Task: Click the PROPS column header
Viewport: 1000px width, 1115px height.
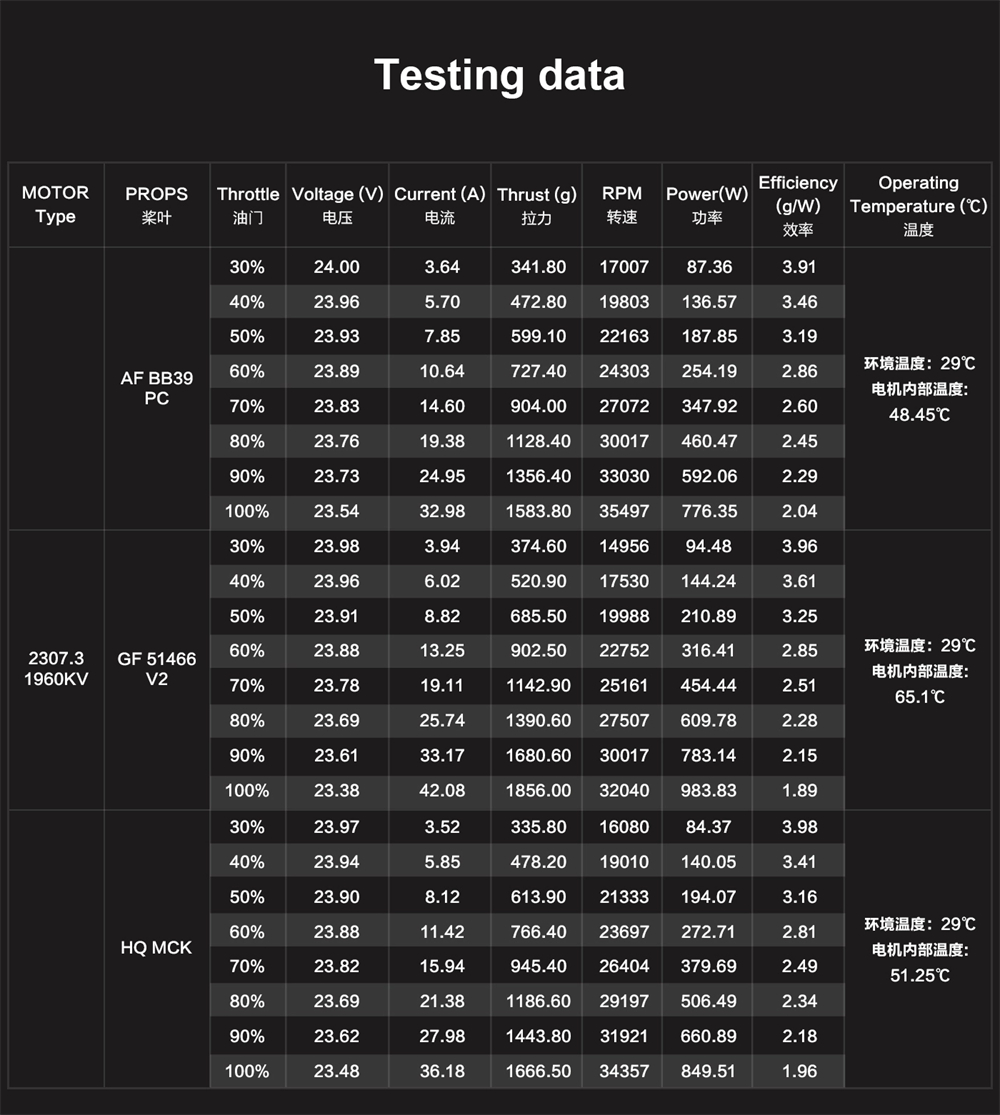Action: [157, 205]
